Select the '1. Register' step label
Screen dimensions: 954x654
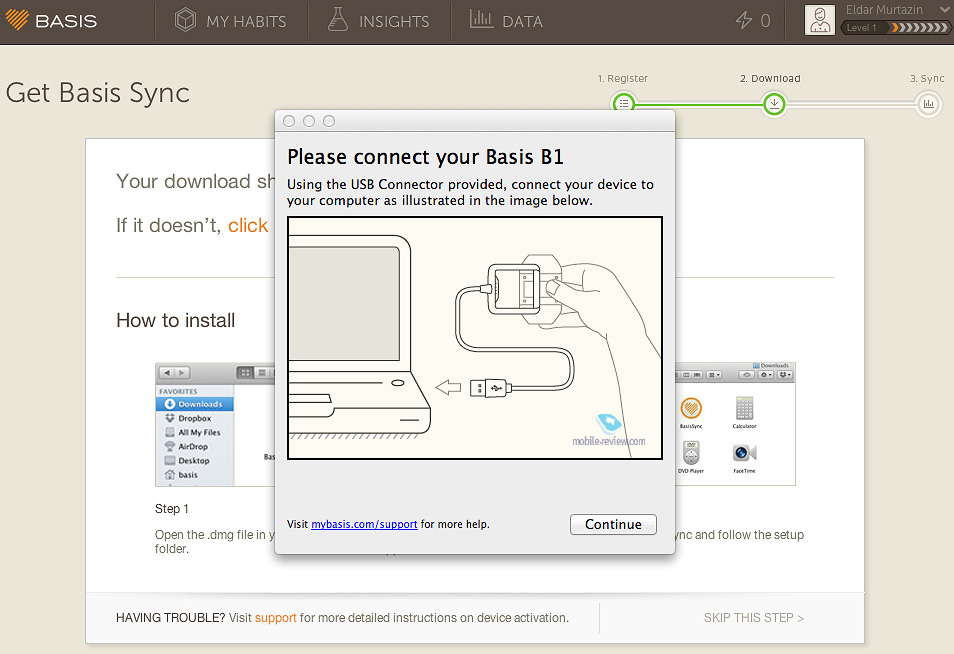tap(622, 78)
